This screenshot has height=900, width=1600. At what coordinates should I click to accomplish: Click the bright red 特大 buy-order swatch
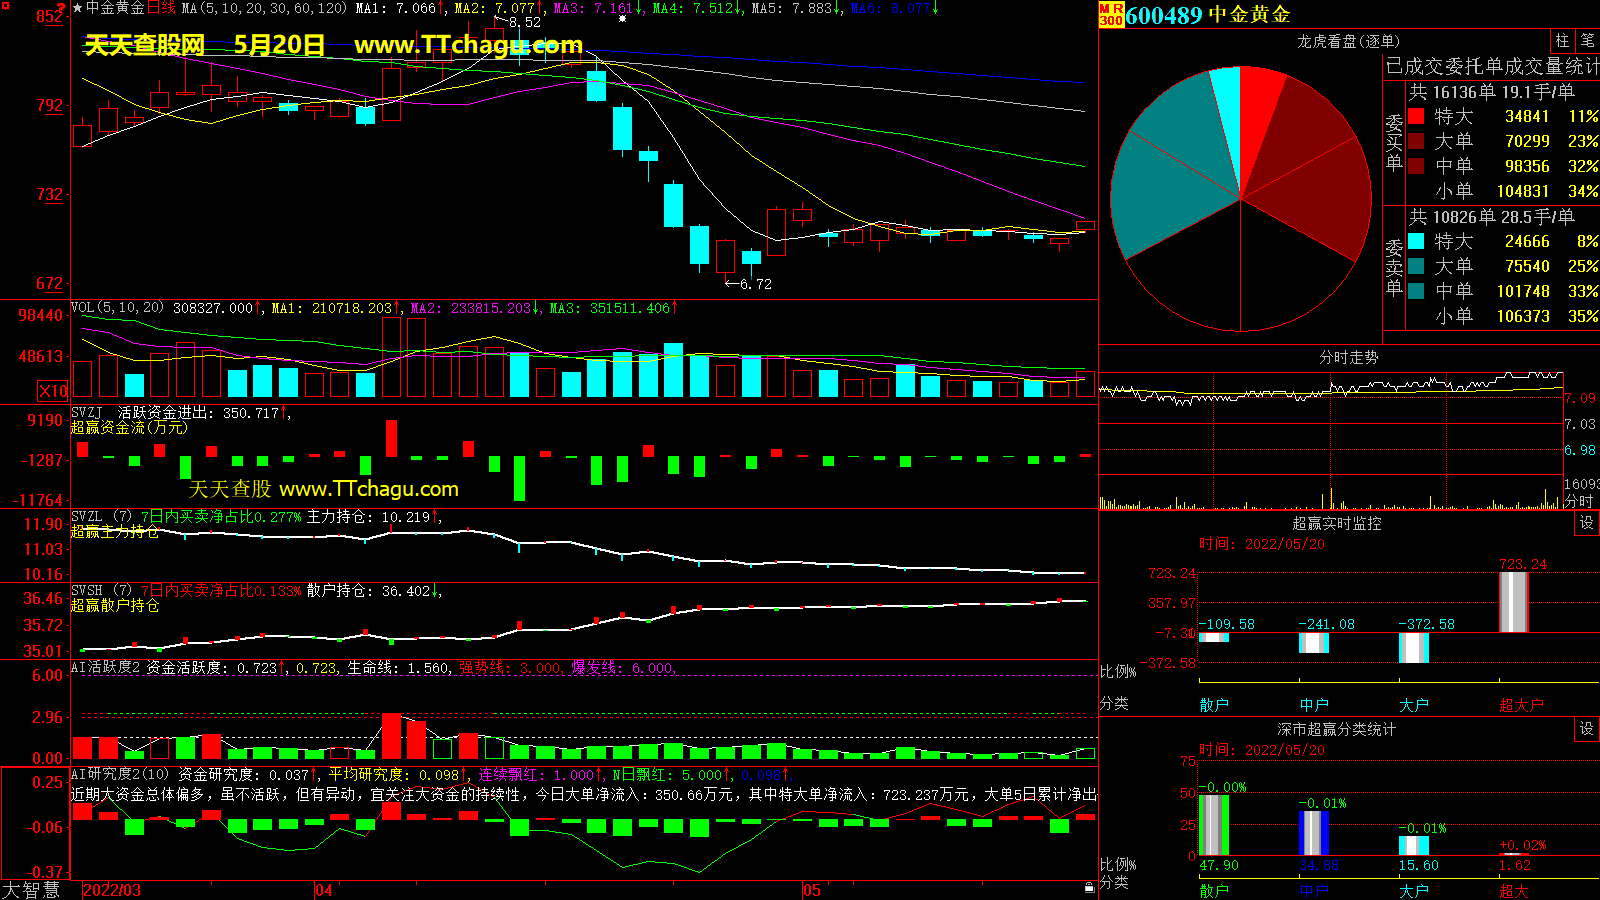pos(1416,116)
